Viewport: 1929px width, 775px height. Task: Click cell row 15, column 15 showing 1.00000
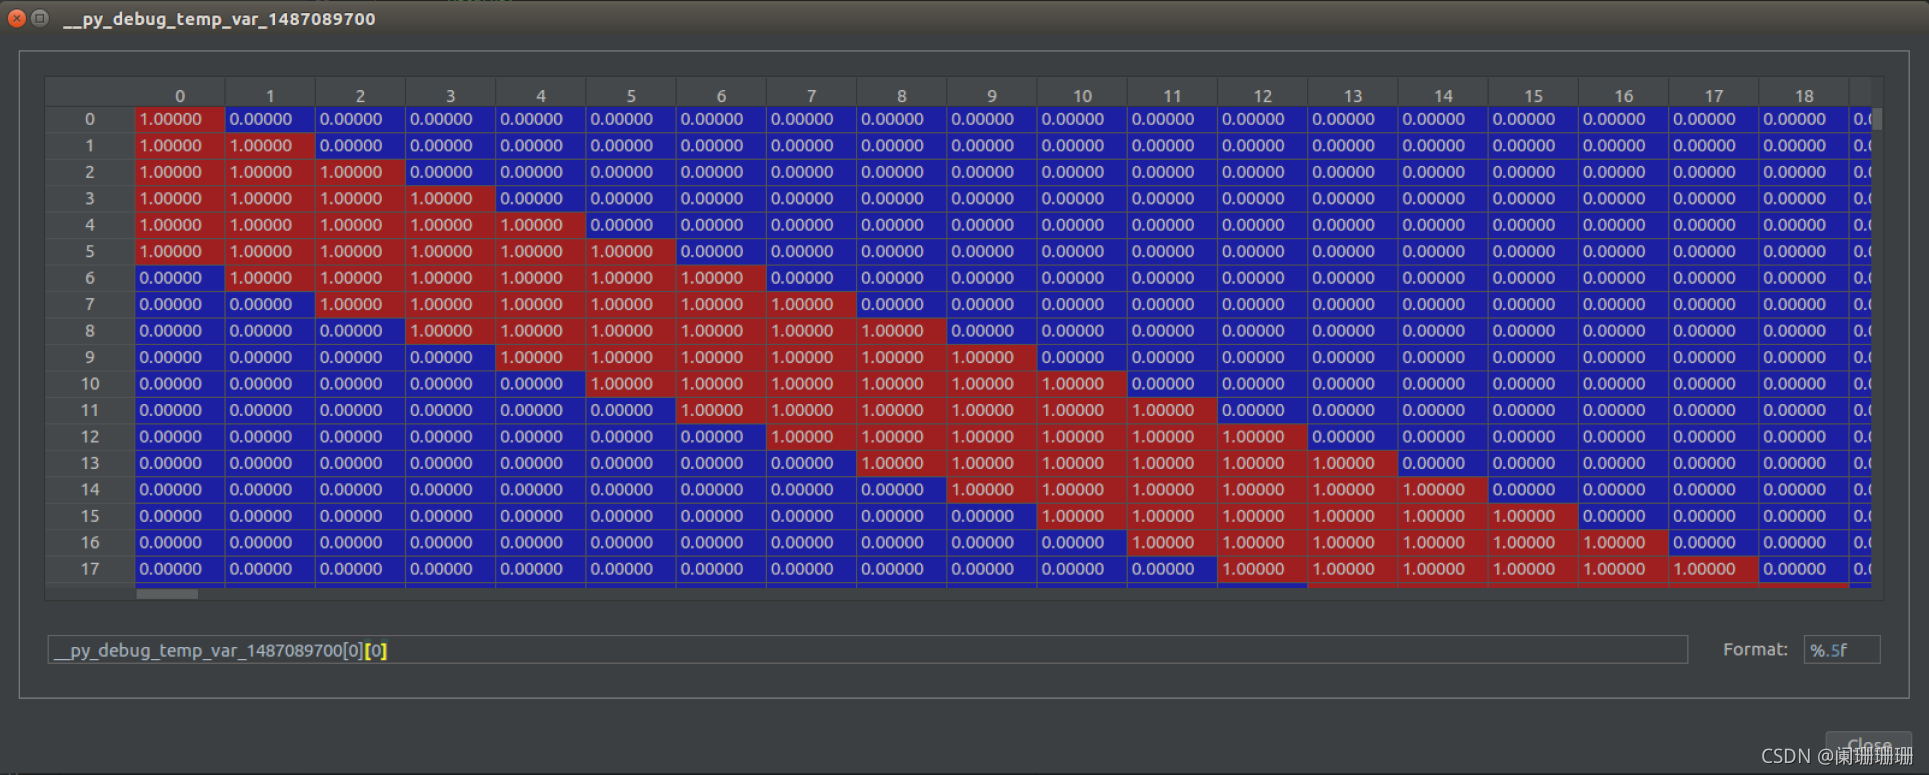(1533, 516)
